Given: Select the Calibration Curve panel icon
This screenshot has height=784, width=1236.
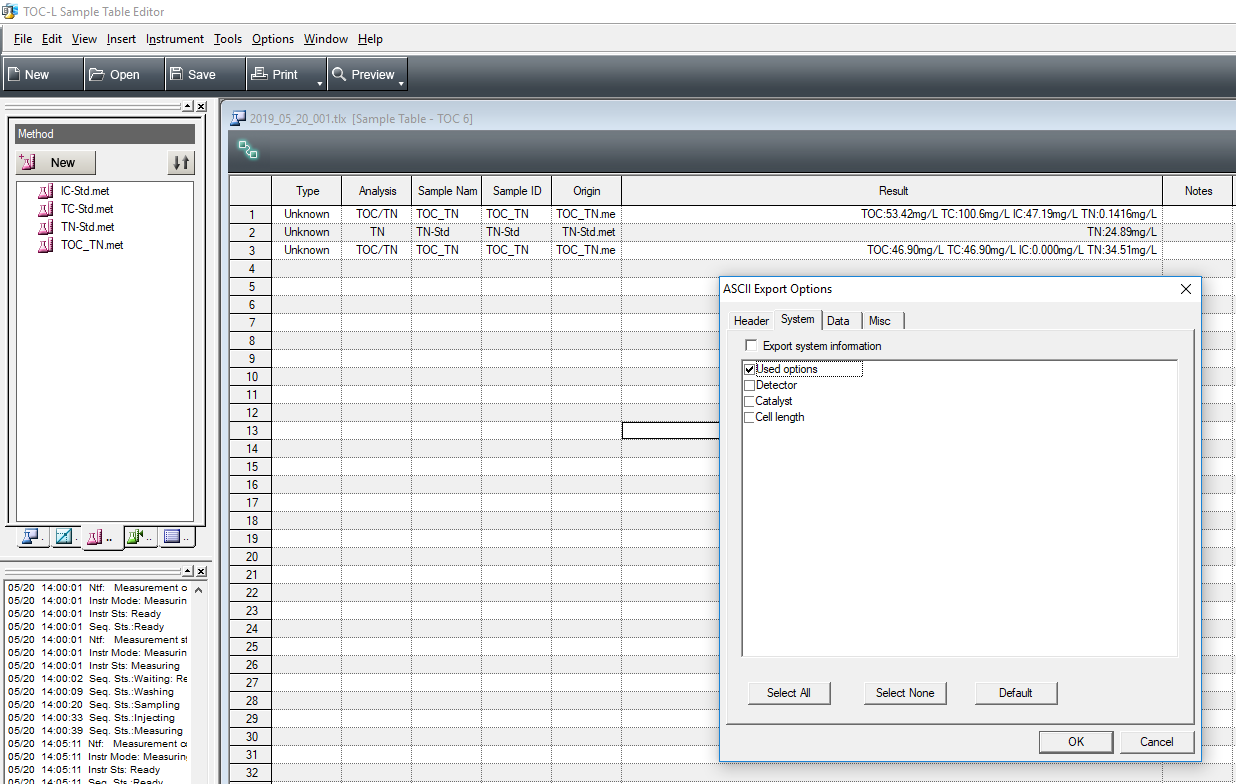Looking at the screenshot, I should (x=65, y=537).
